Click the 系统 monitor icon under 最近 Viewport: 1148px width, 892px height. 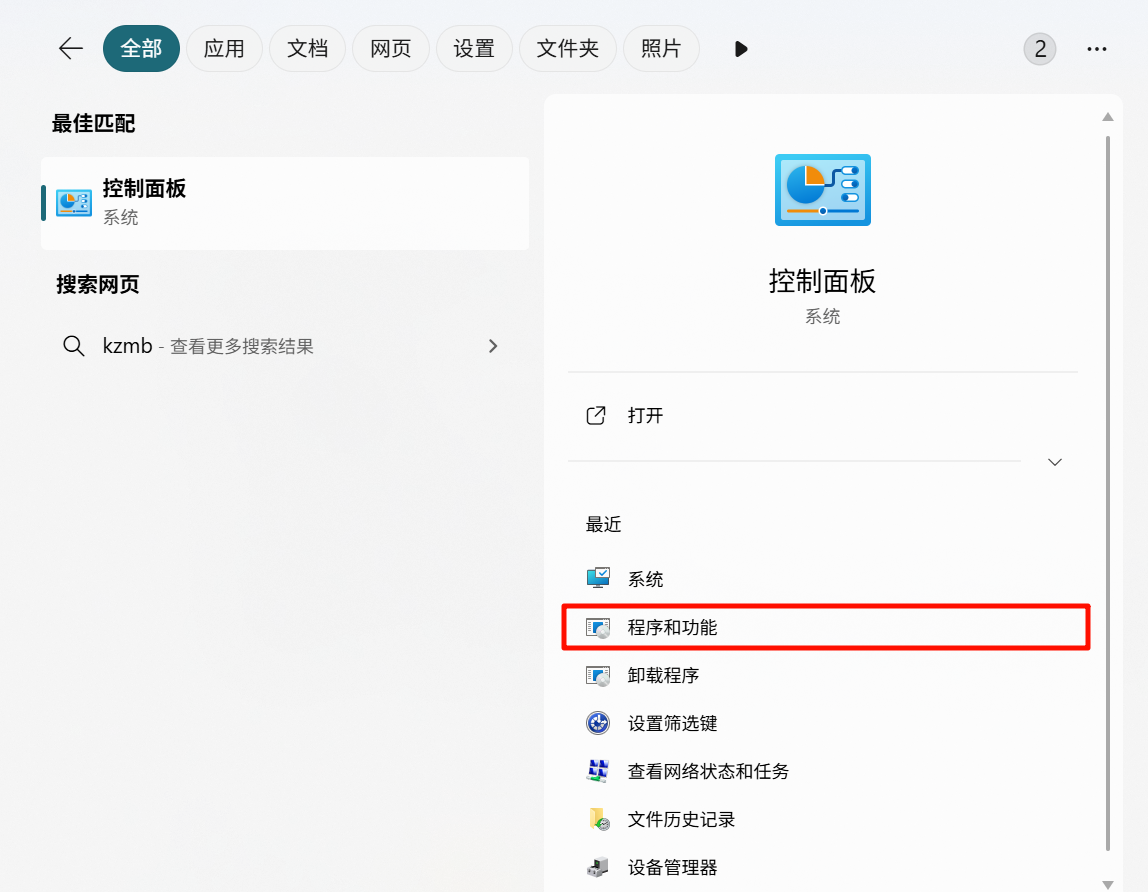(598, 579)
